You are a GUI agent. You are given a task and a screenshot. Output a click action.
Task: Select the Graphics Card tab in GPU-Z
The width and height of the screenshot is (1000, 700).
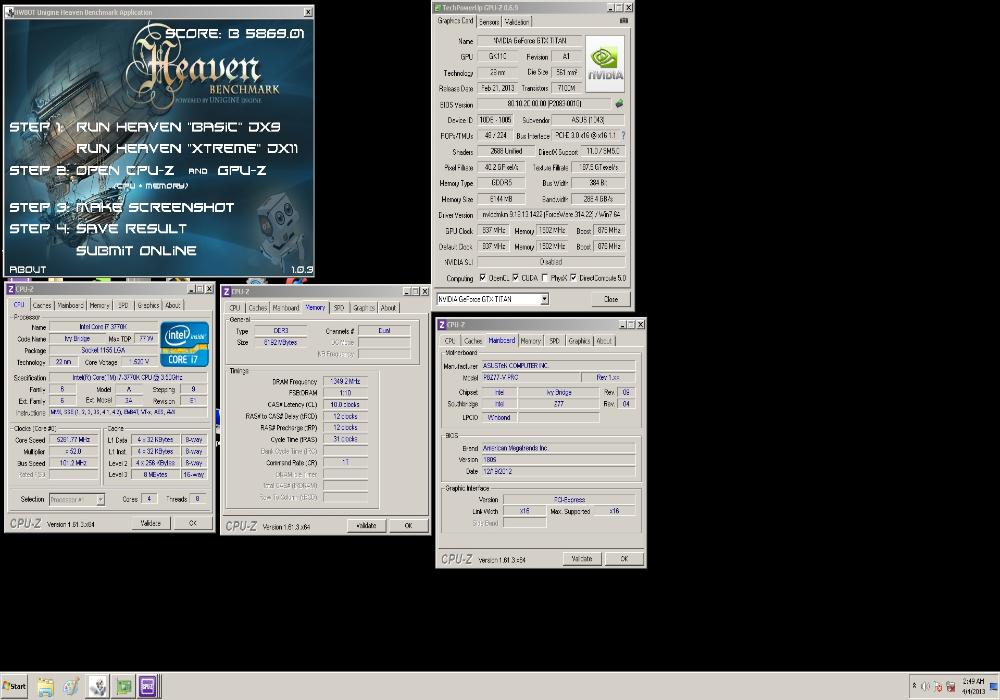(455, 20)
